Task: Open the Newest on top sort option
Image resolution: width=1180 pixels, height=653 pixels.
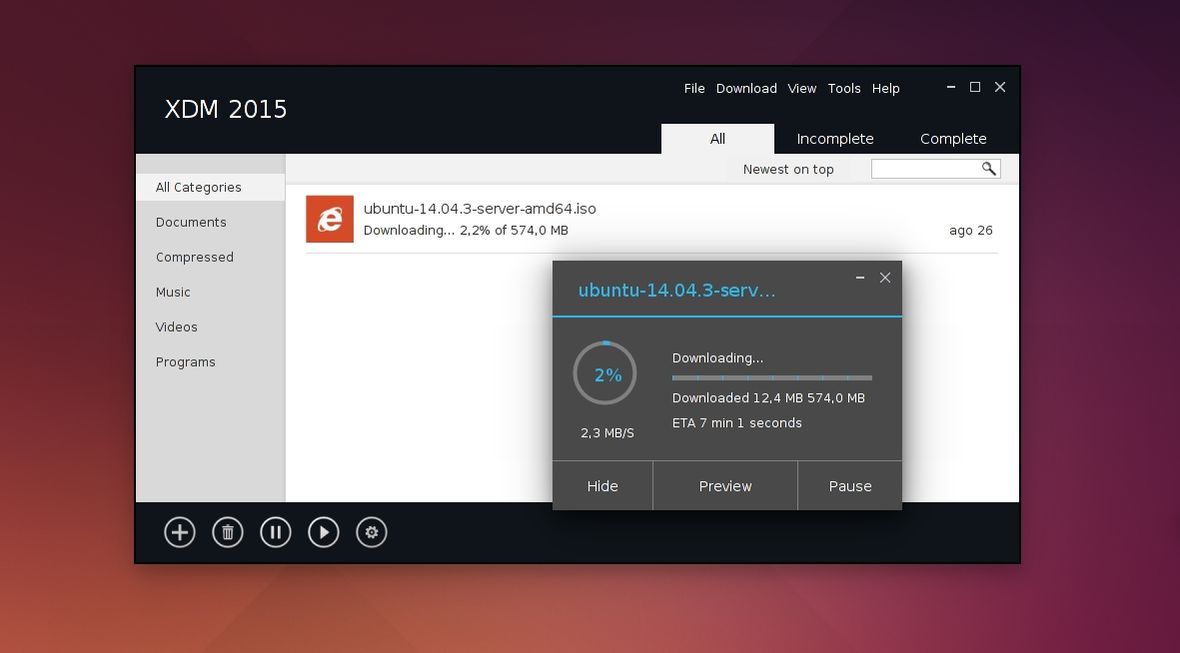Action: pos(788,169)
